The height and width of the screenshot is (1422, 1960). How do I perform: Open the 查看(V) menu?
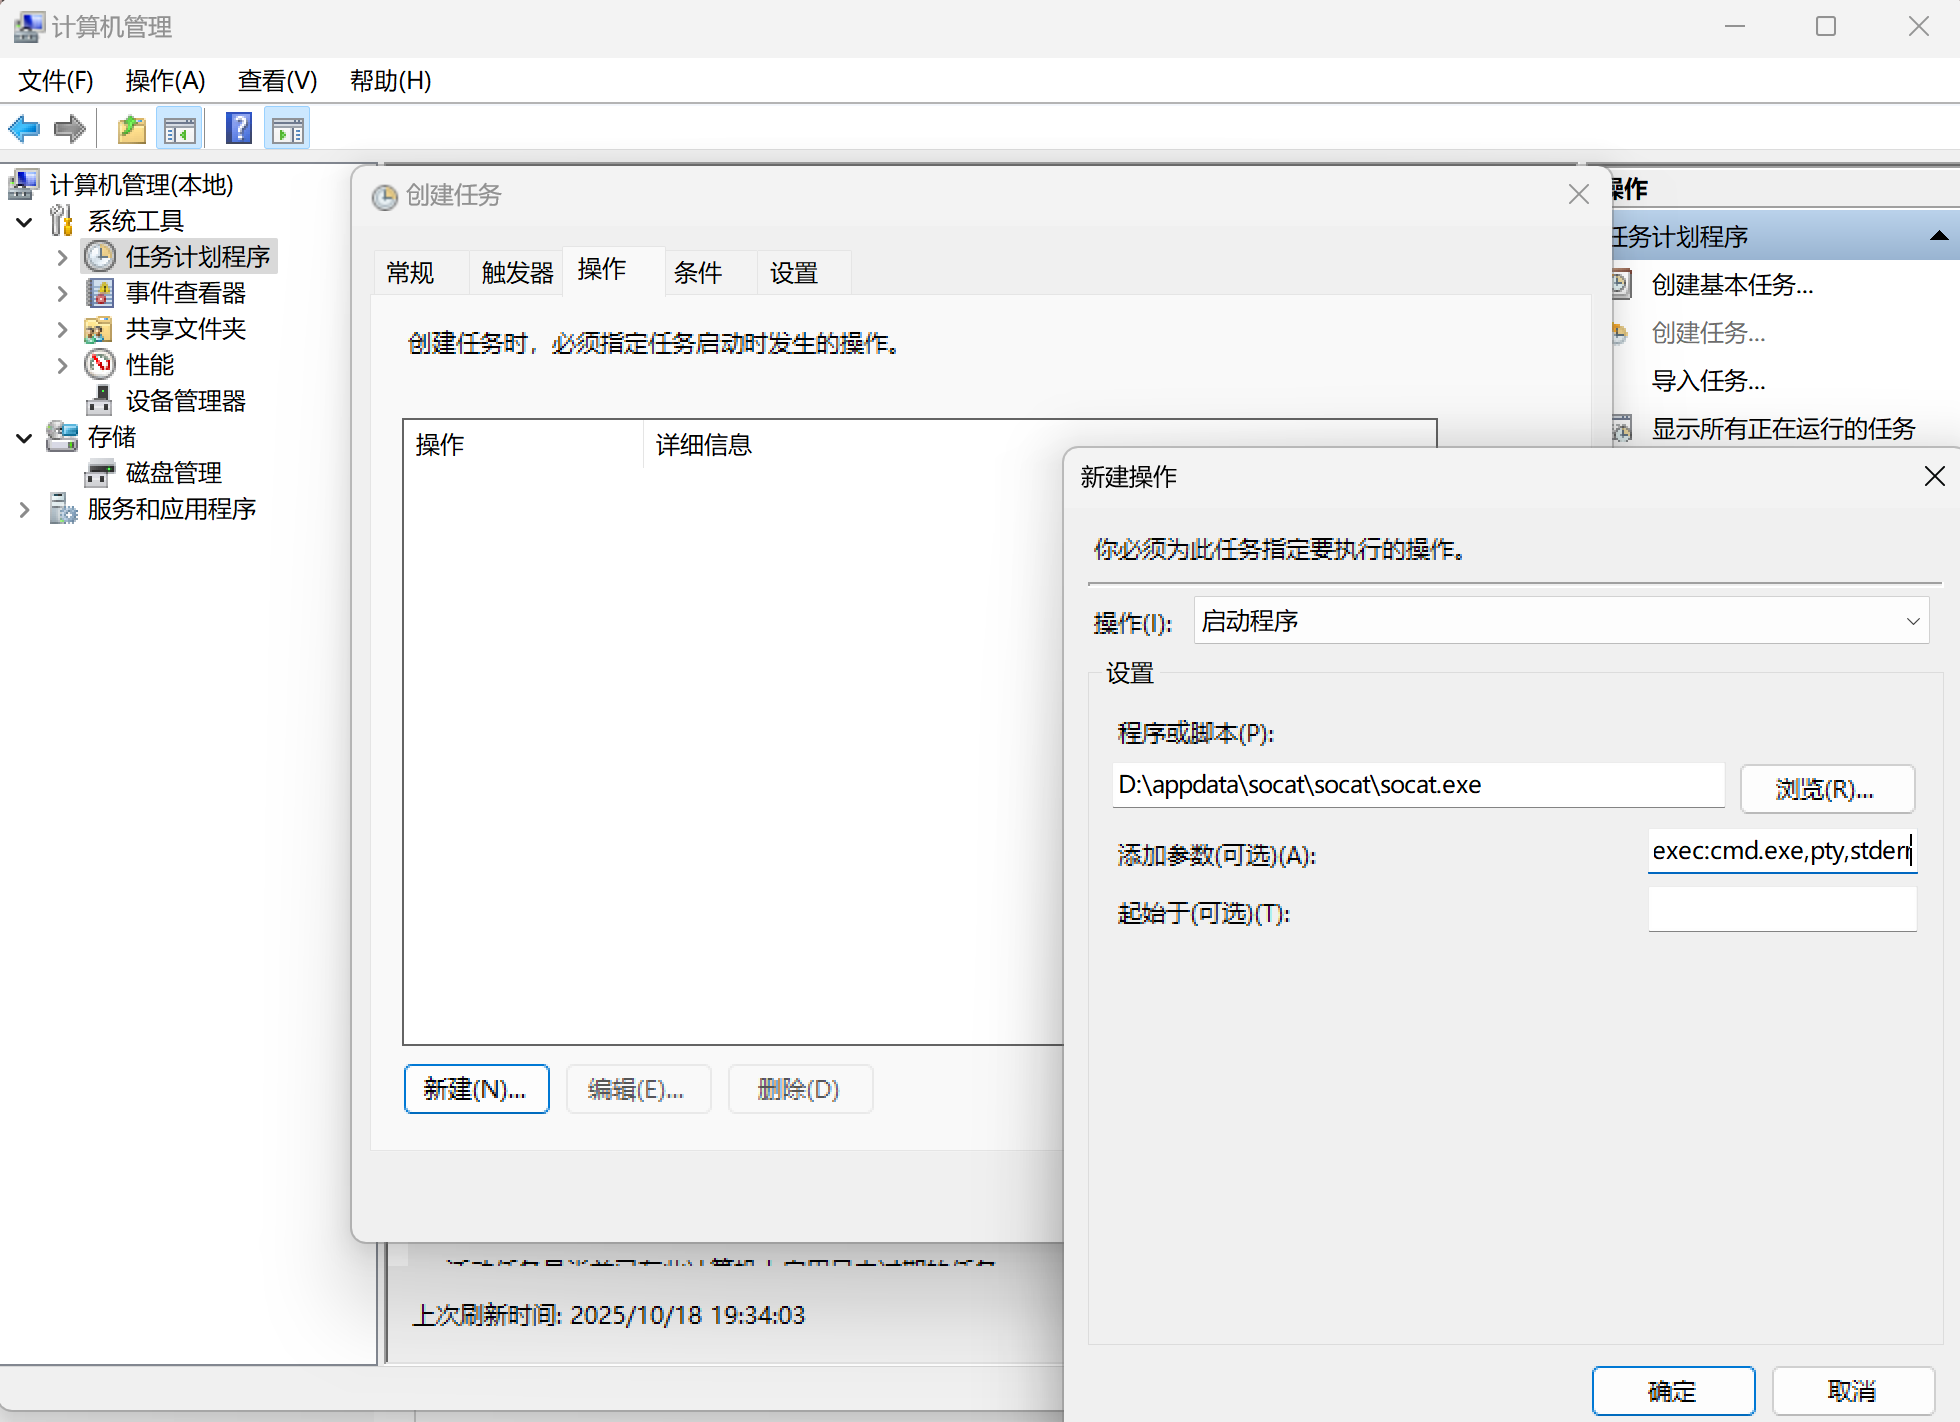tap(277, 80)
